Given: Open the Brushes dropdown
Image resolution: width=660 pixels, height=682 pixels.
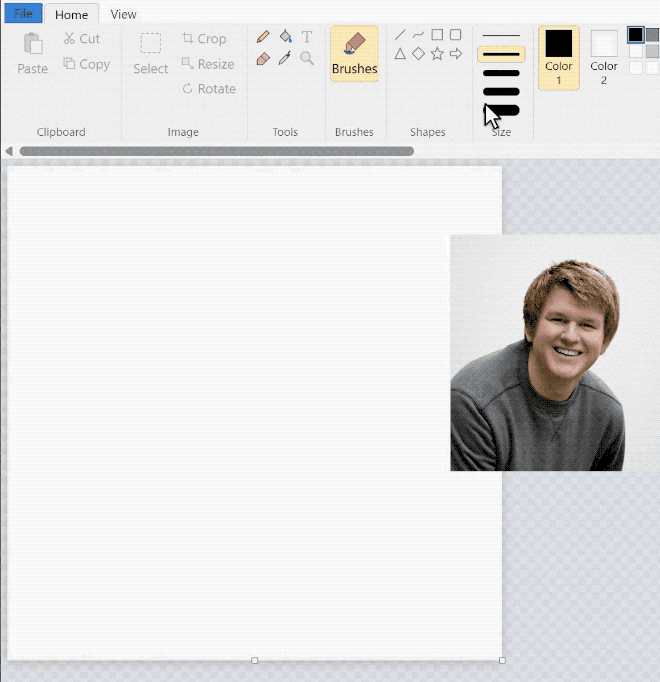Looking at the screenshot, I should click(x=354, y=53).
